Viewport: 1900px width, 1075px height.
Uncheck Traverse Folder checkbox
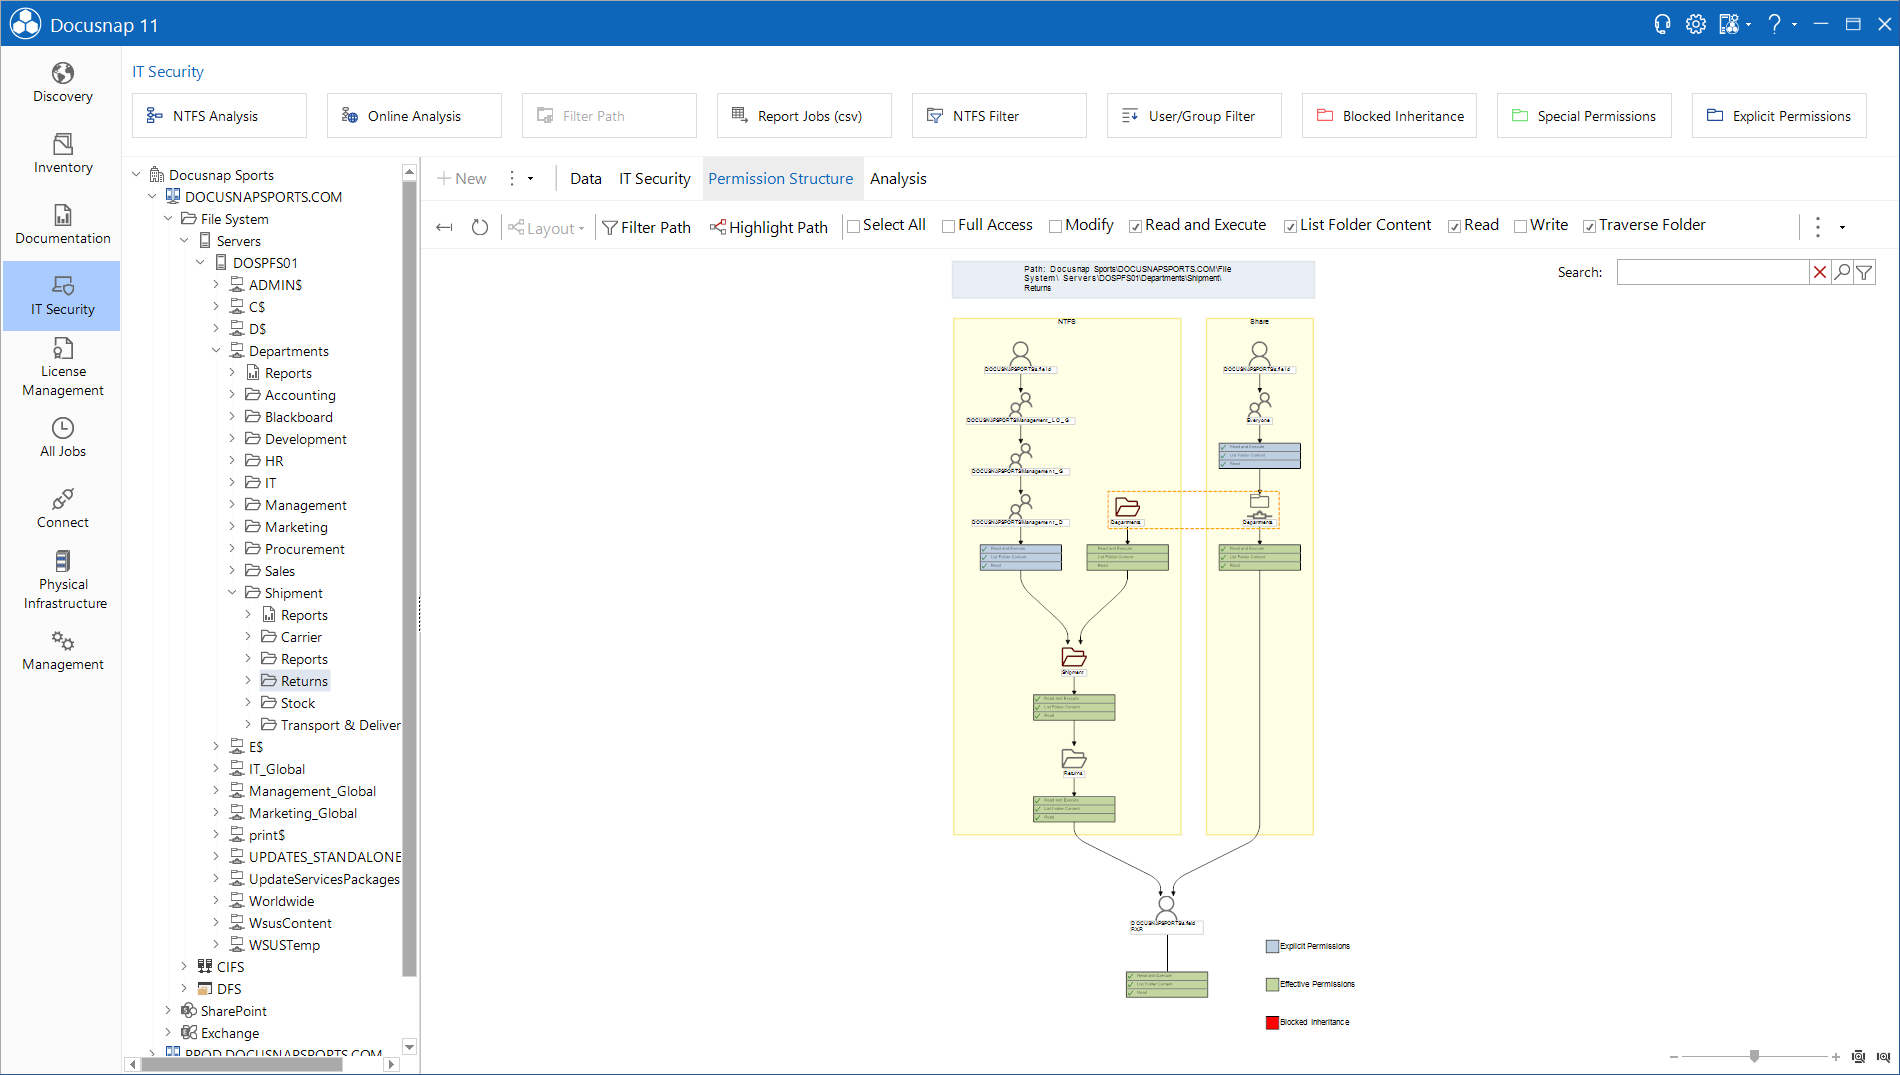pos(1589,226)
